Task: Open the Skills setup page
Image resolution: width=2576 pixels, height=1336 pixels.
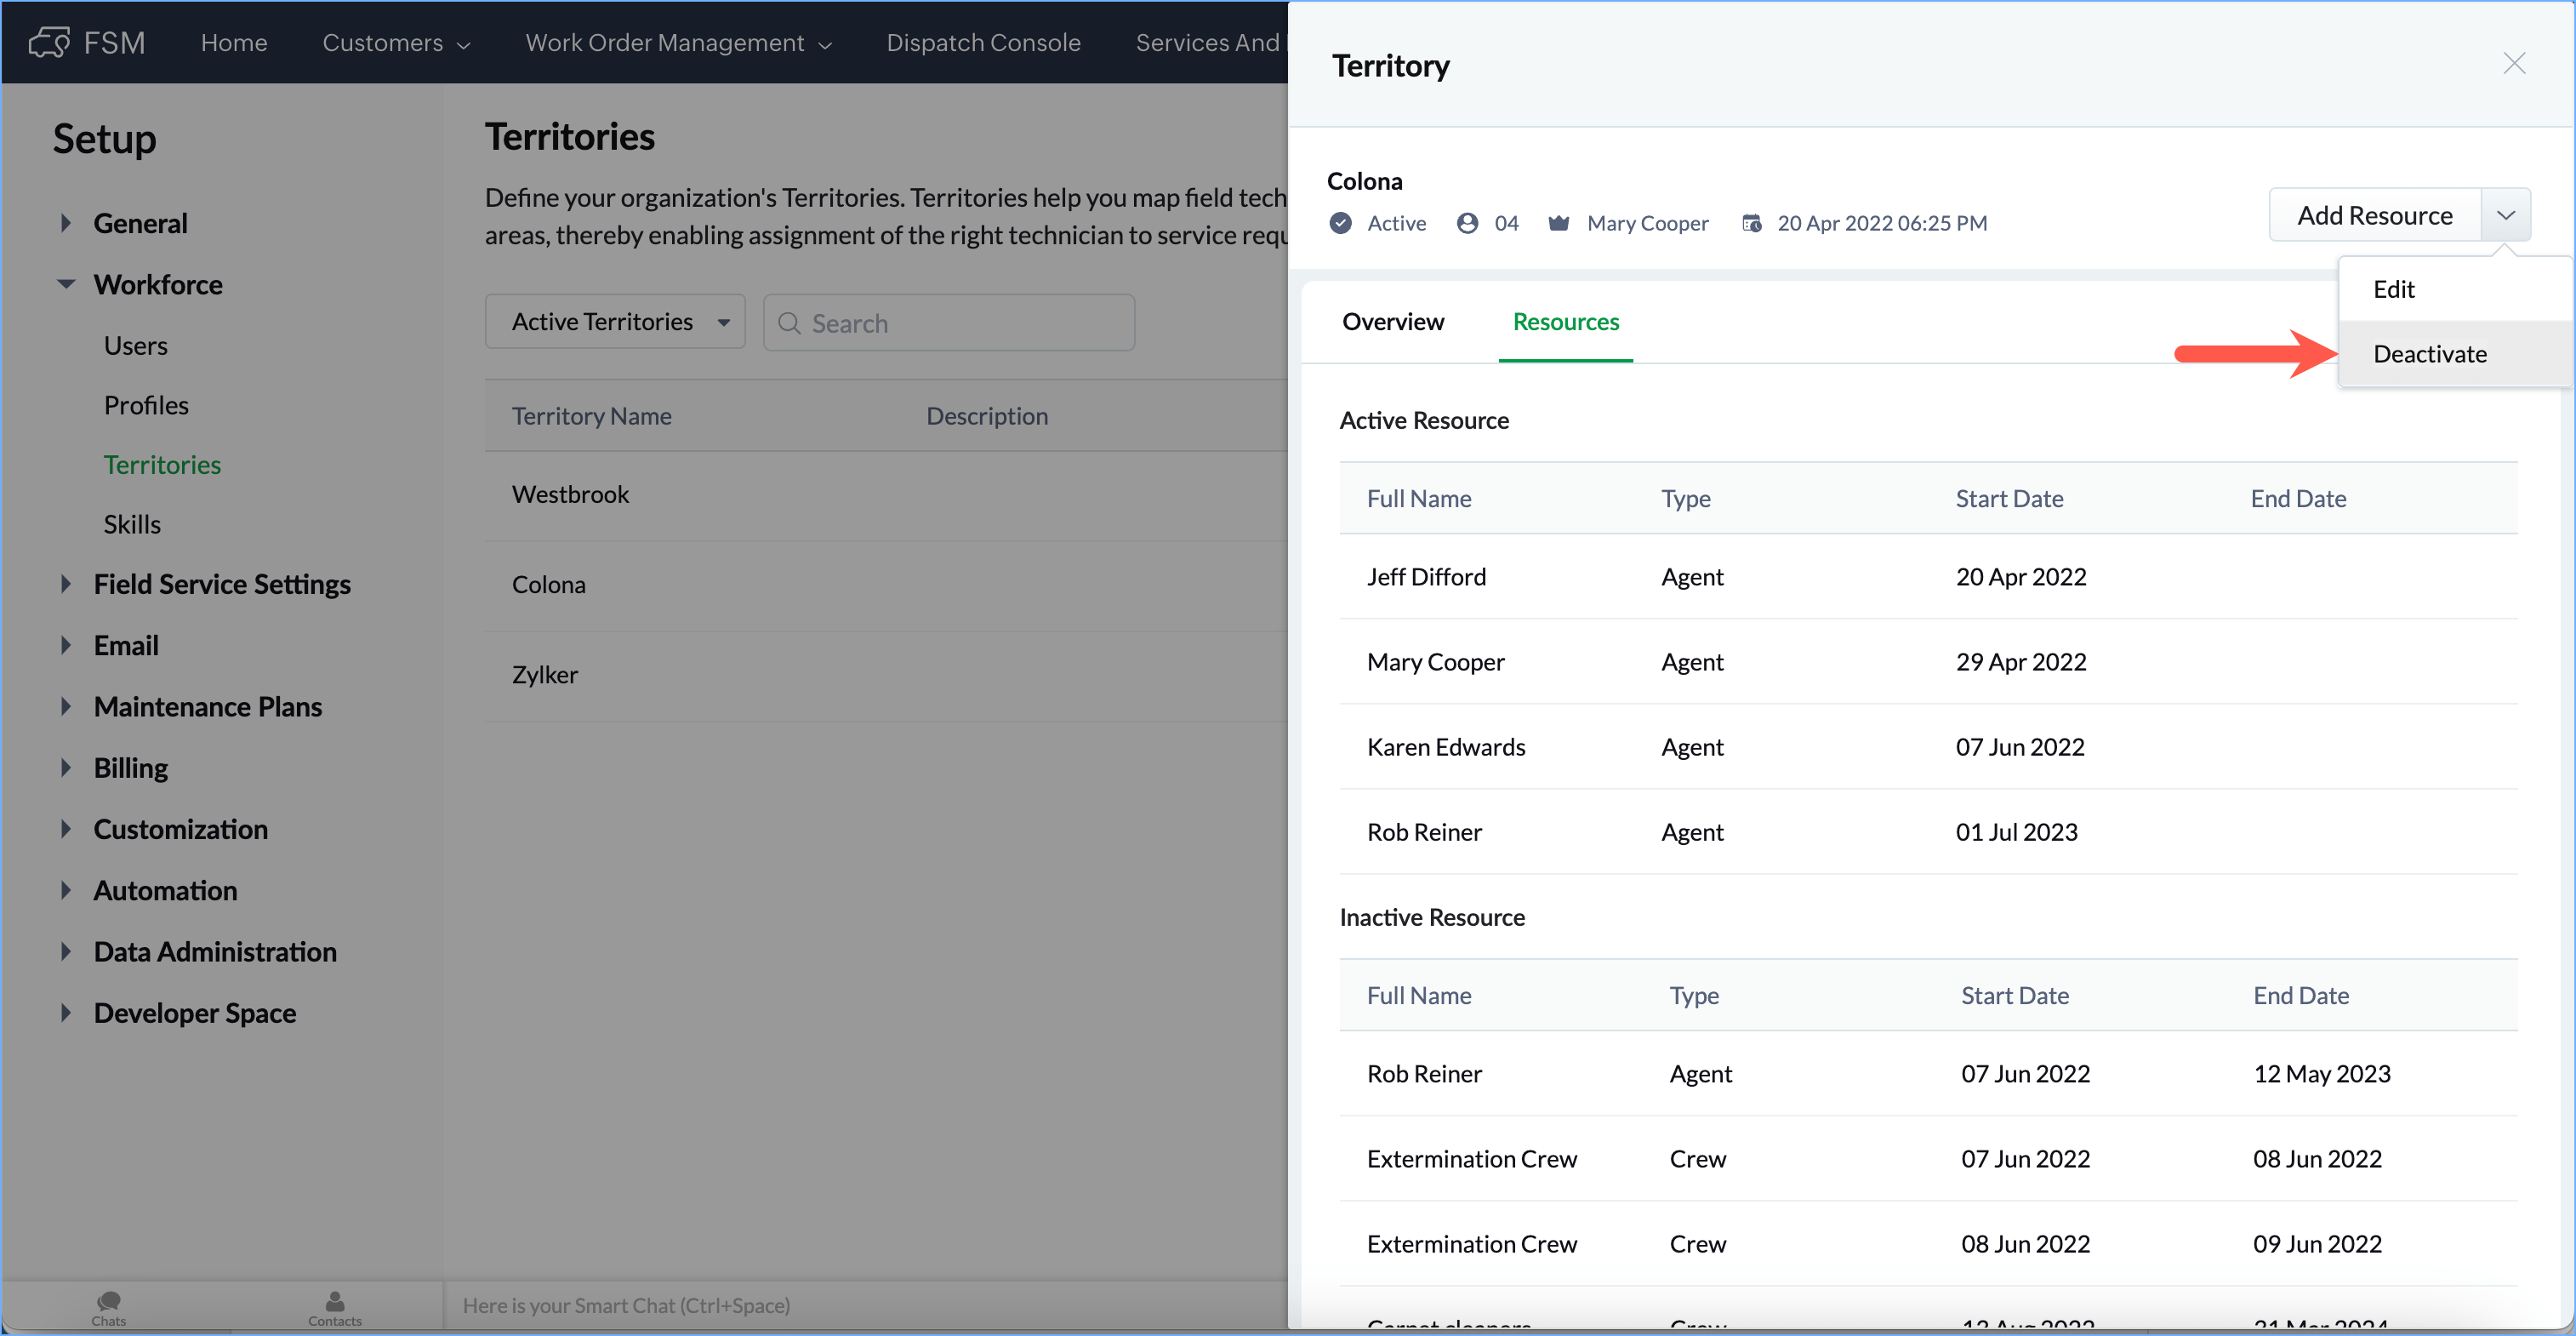Action: [x=132, y=524]
